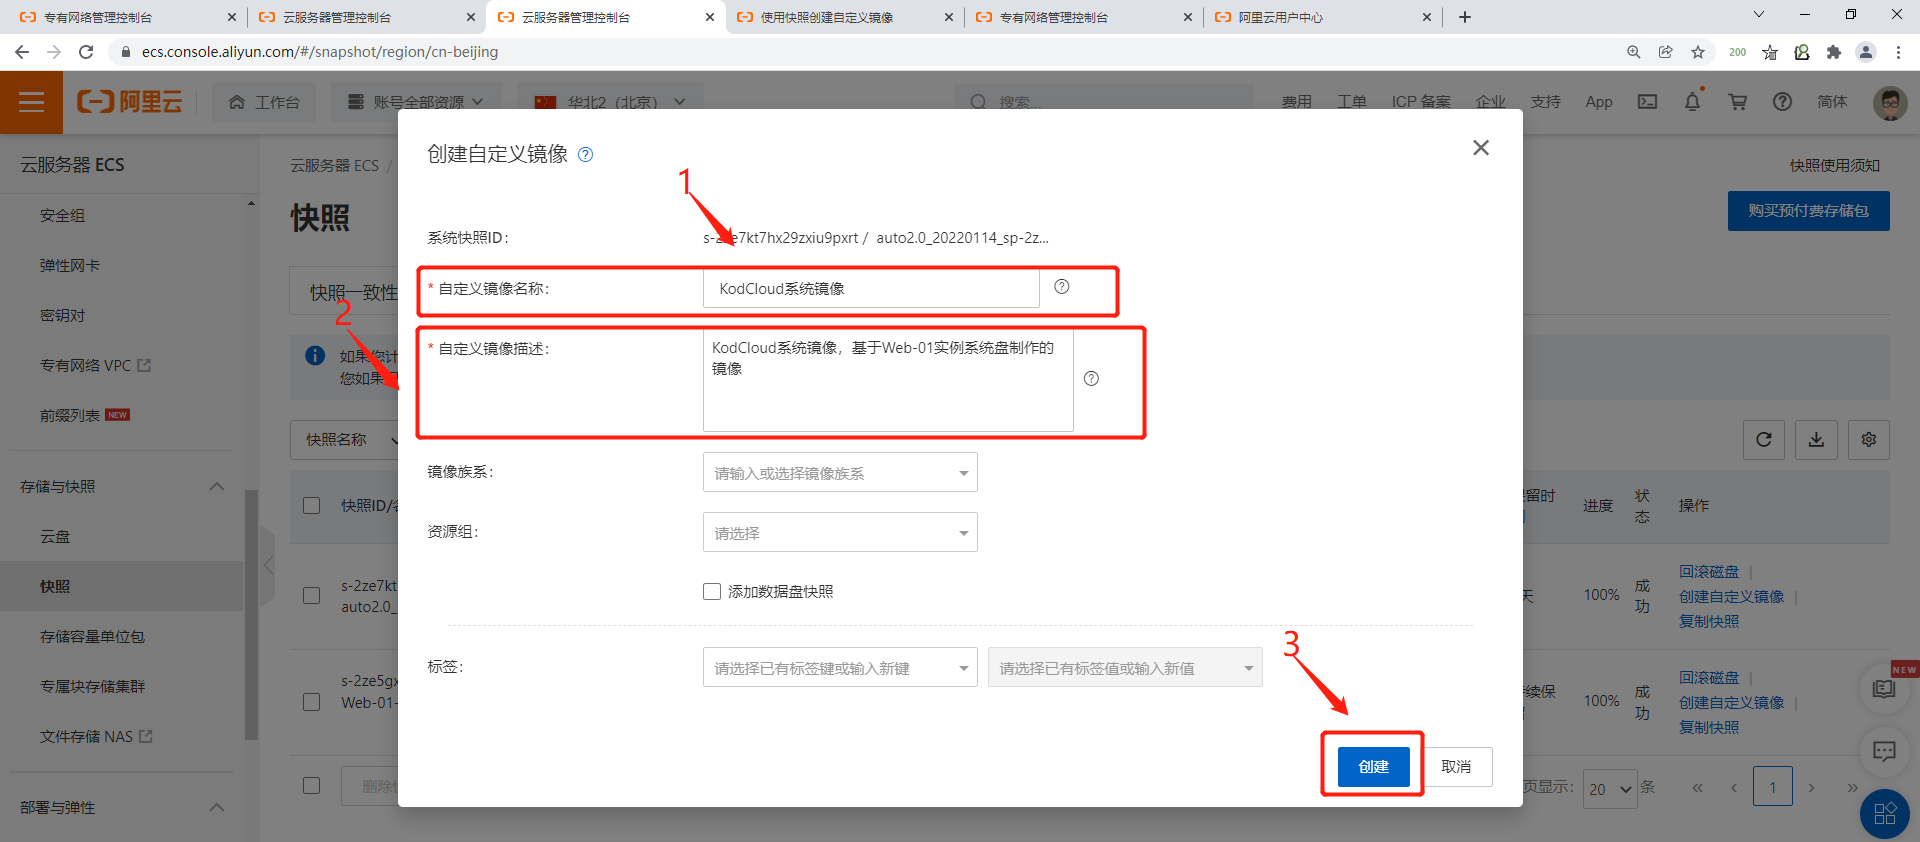
Task: Select 存储容量单位包 in sidebar
Action: 92,636
